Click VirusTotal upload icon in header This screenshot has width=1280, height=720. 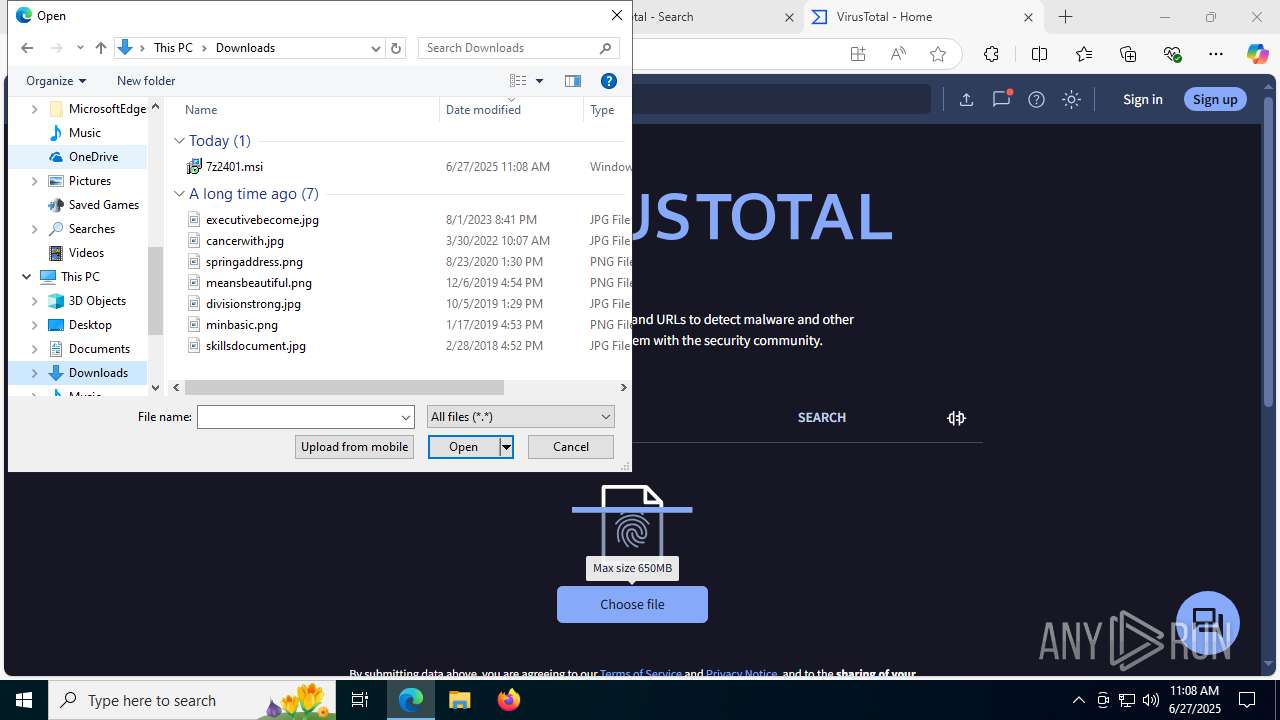click(x=966, y=99)
